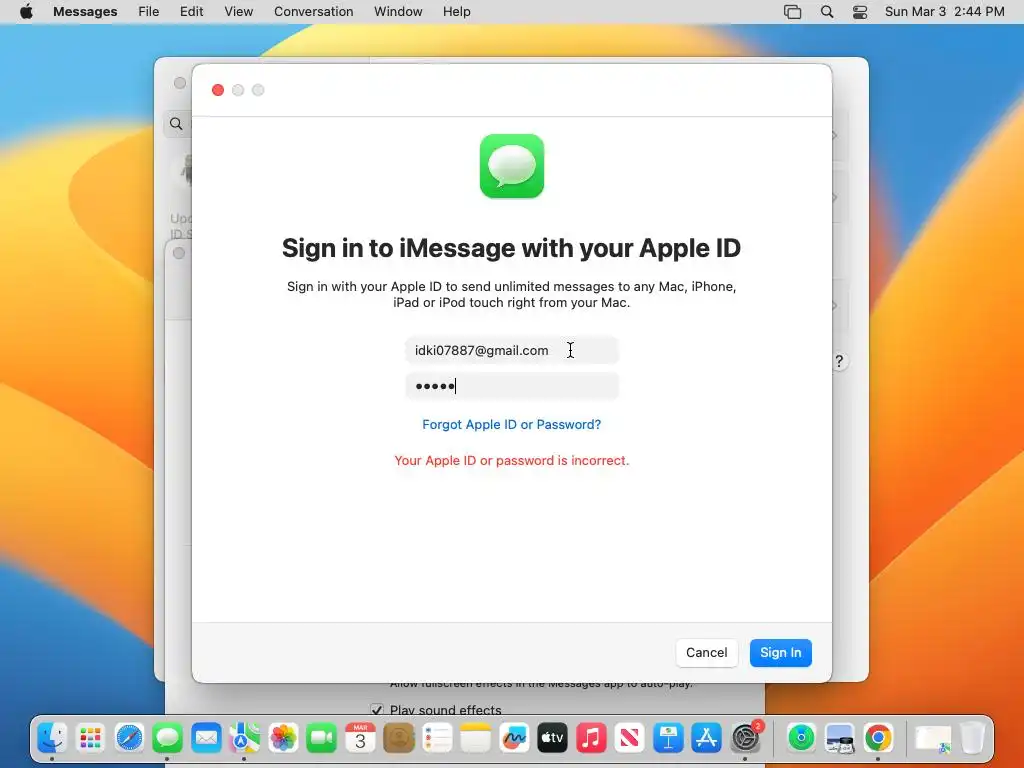The height and width of the screenshot is (768, 1024).
Task: Open the Window menu
Action: [398, 12]
